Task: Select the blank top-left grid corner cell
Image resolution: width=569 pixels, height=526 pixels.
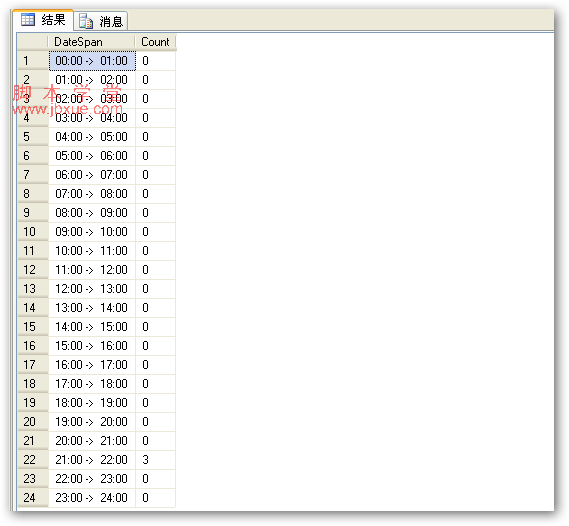Action: tap(33, 42)
